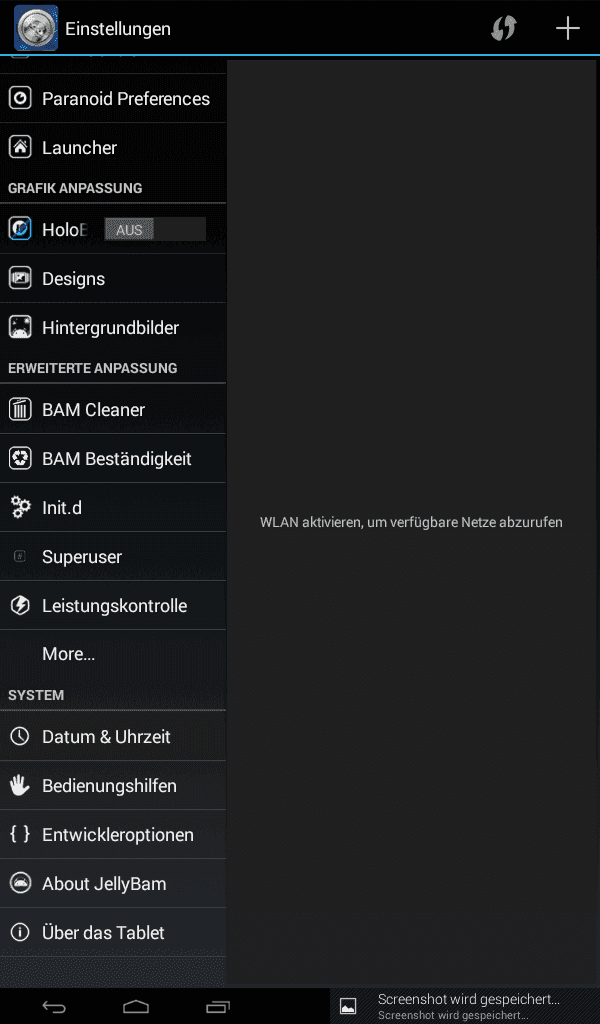Toggle the HoloBAM AUS switch

click(x=155, y=229)
